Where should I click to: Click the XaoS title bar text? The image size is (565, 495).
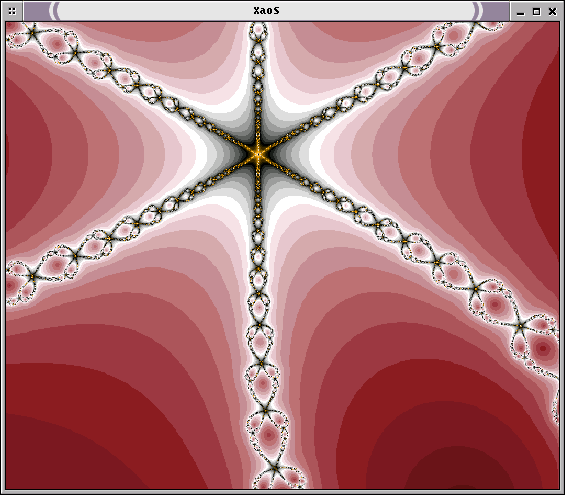(x=266, y=11)
